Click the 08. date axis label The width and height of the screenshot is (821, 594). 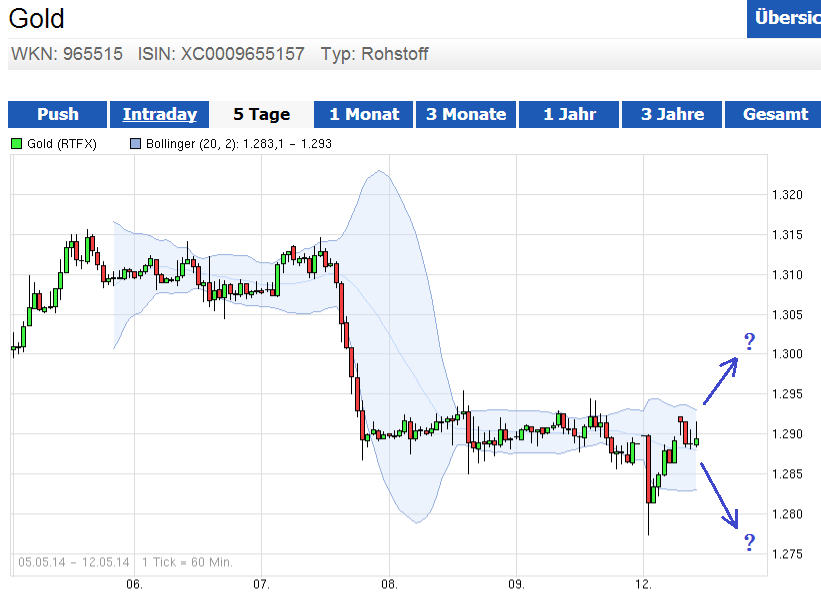tap(389, 585)
